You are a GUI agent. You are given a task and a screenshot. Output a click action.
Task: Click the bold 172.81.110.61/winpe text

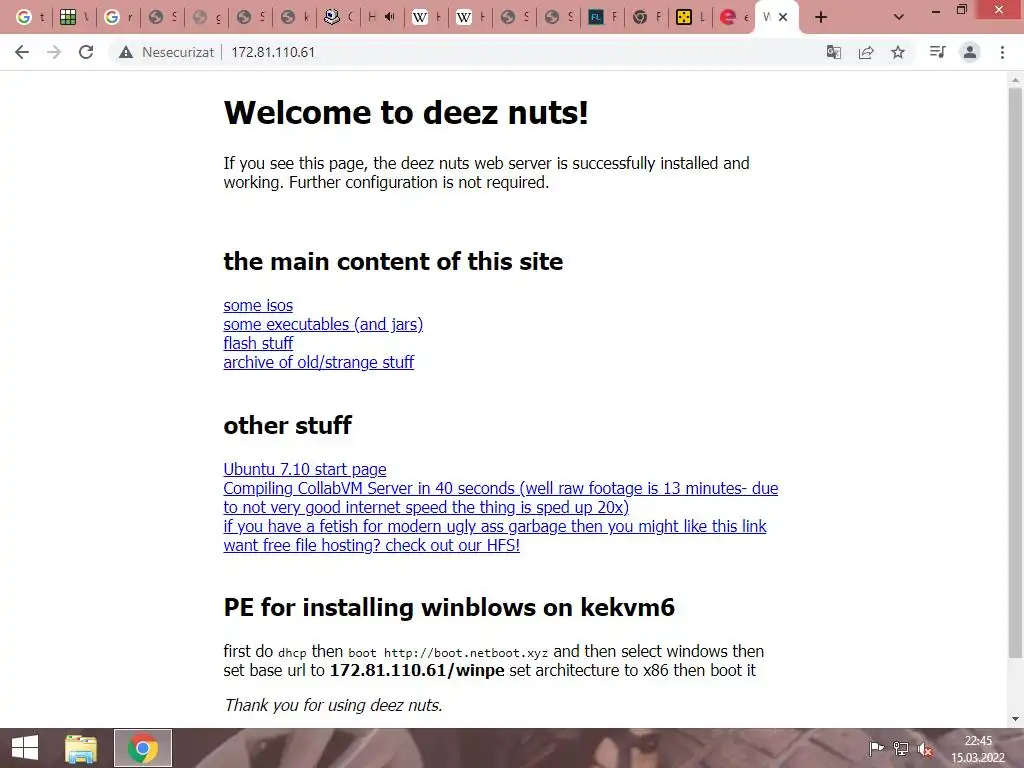[417, 671]
